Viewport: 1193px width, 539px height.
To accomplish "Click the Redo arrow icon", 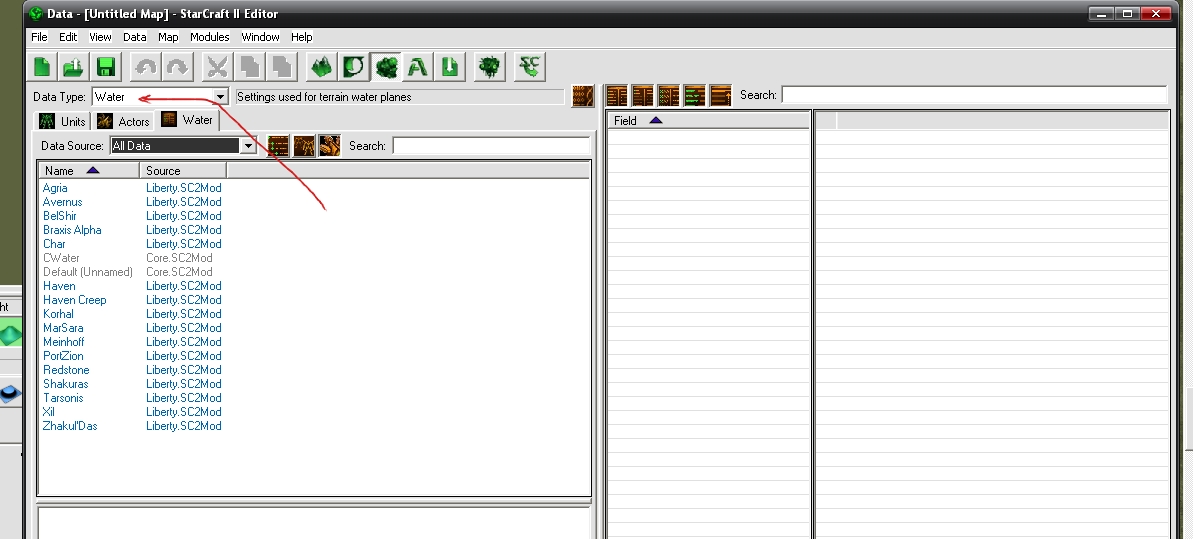I will 177,67.
